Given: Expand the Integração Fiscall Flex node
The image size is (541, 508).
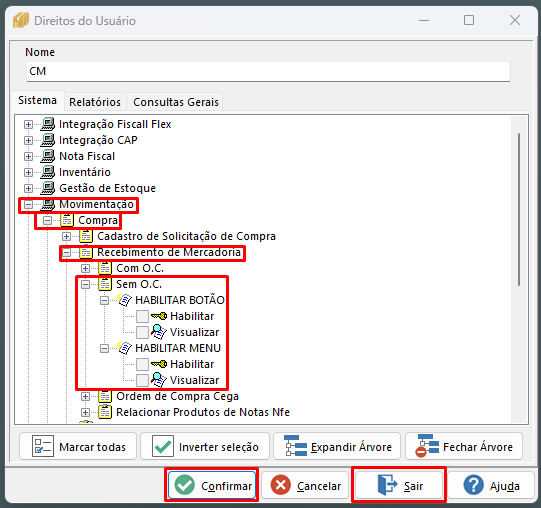Looking at the screenshot, I should point(29,125).
